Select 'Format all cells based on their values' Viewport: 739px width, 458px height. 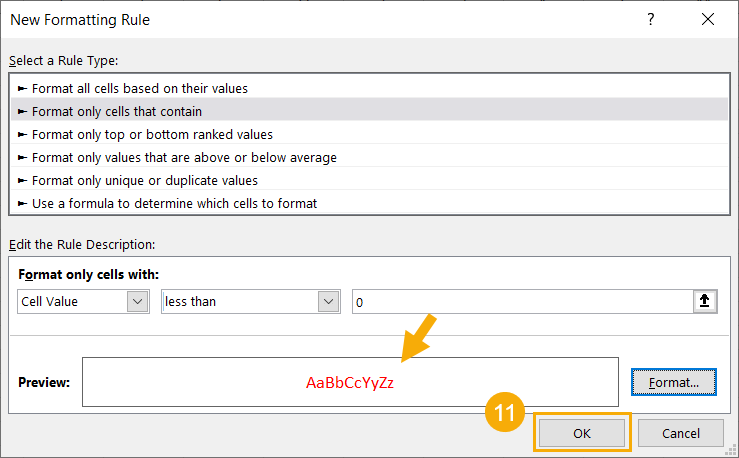[140, 88]
